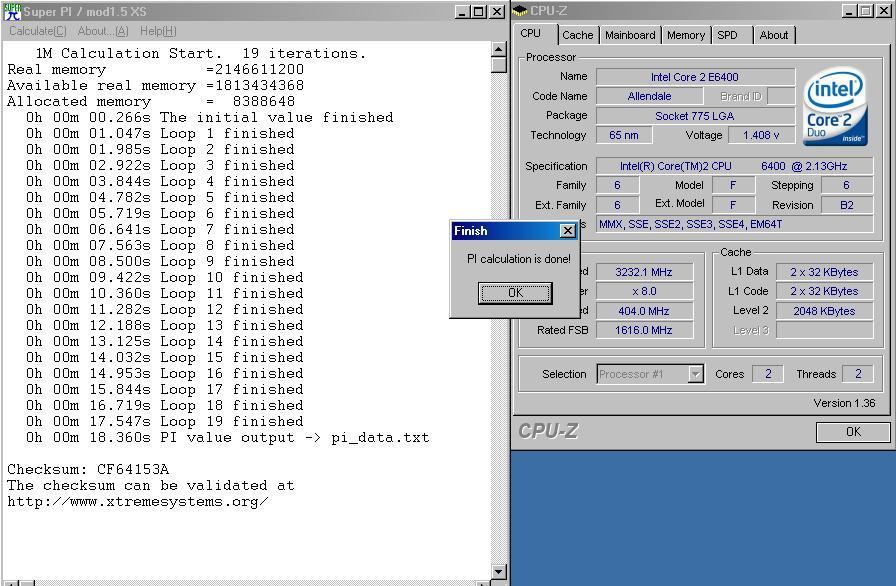Click the Version 1.36 label
Screen dimensions: 896x586
point(845,403)
